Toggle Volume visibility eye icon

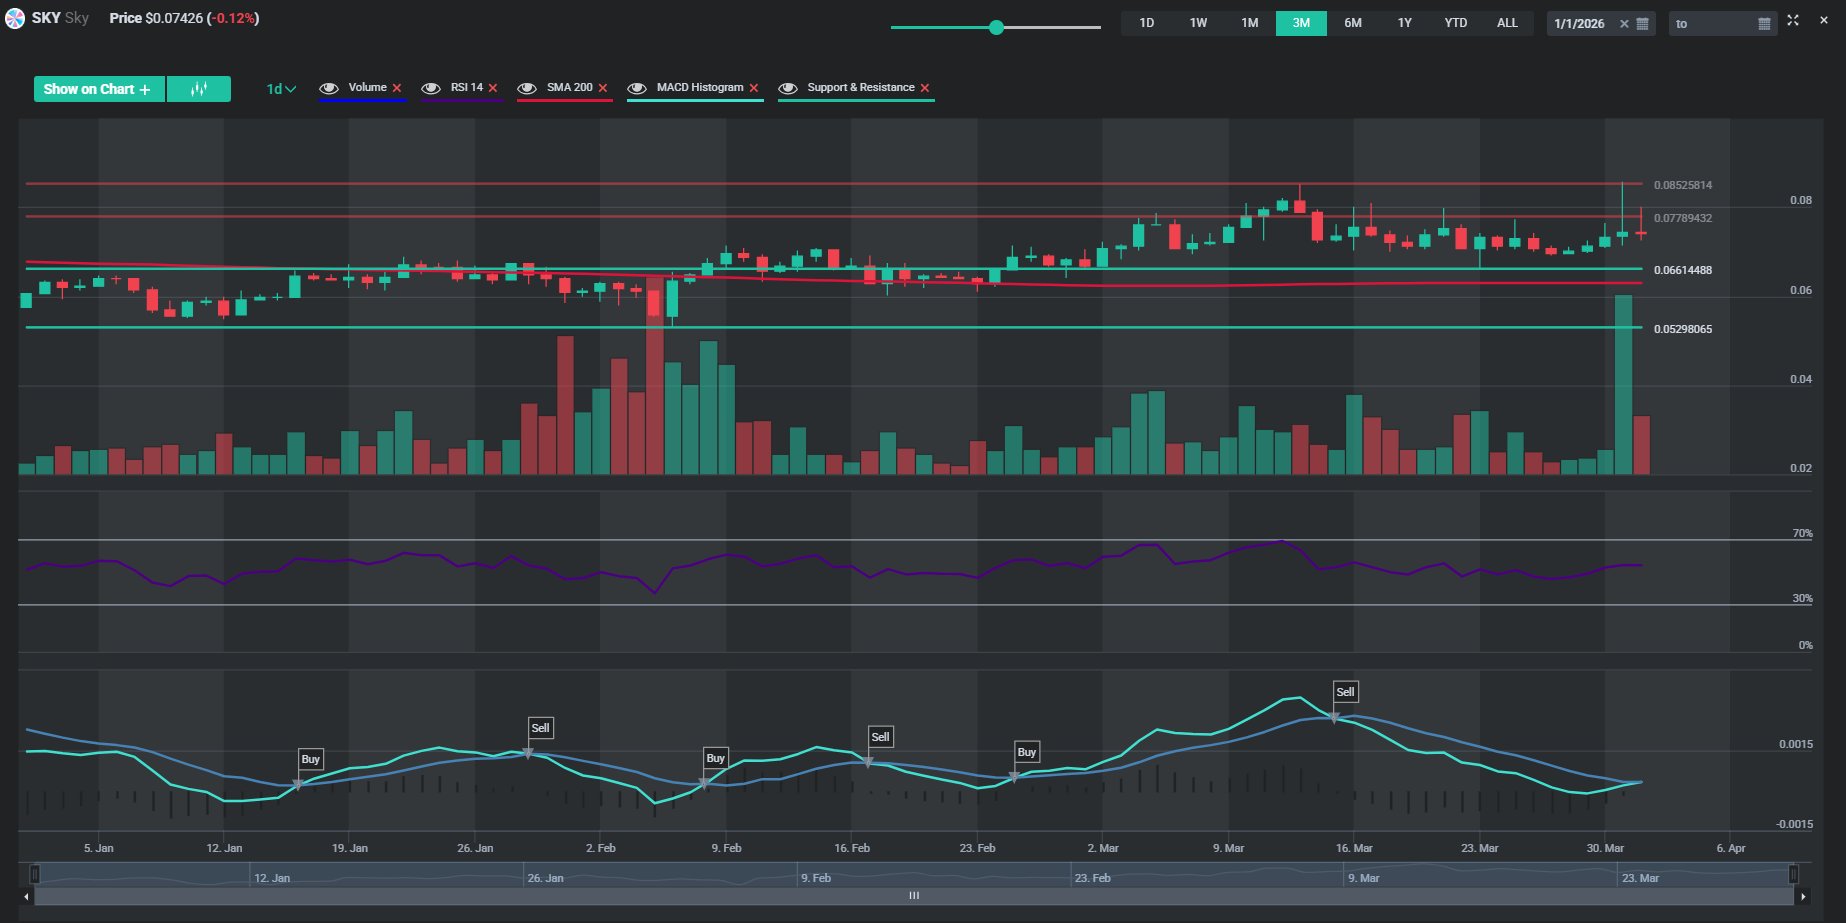click(328, 88)
